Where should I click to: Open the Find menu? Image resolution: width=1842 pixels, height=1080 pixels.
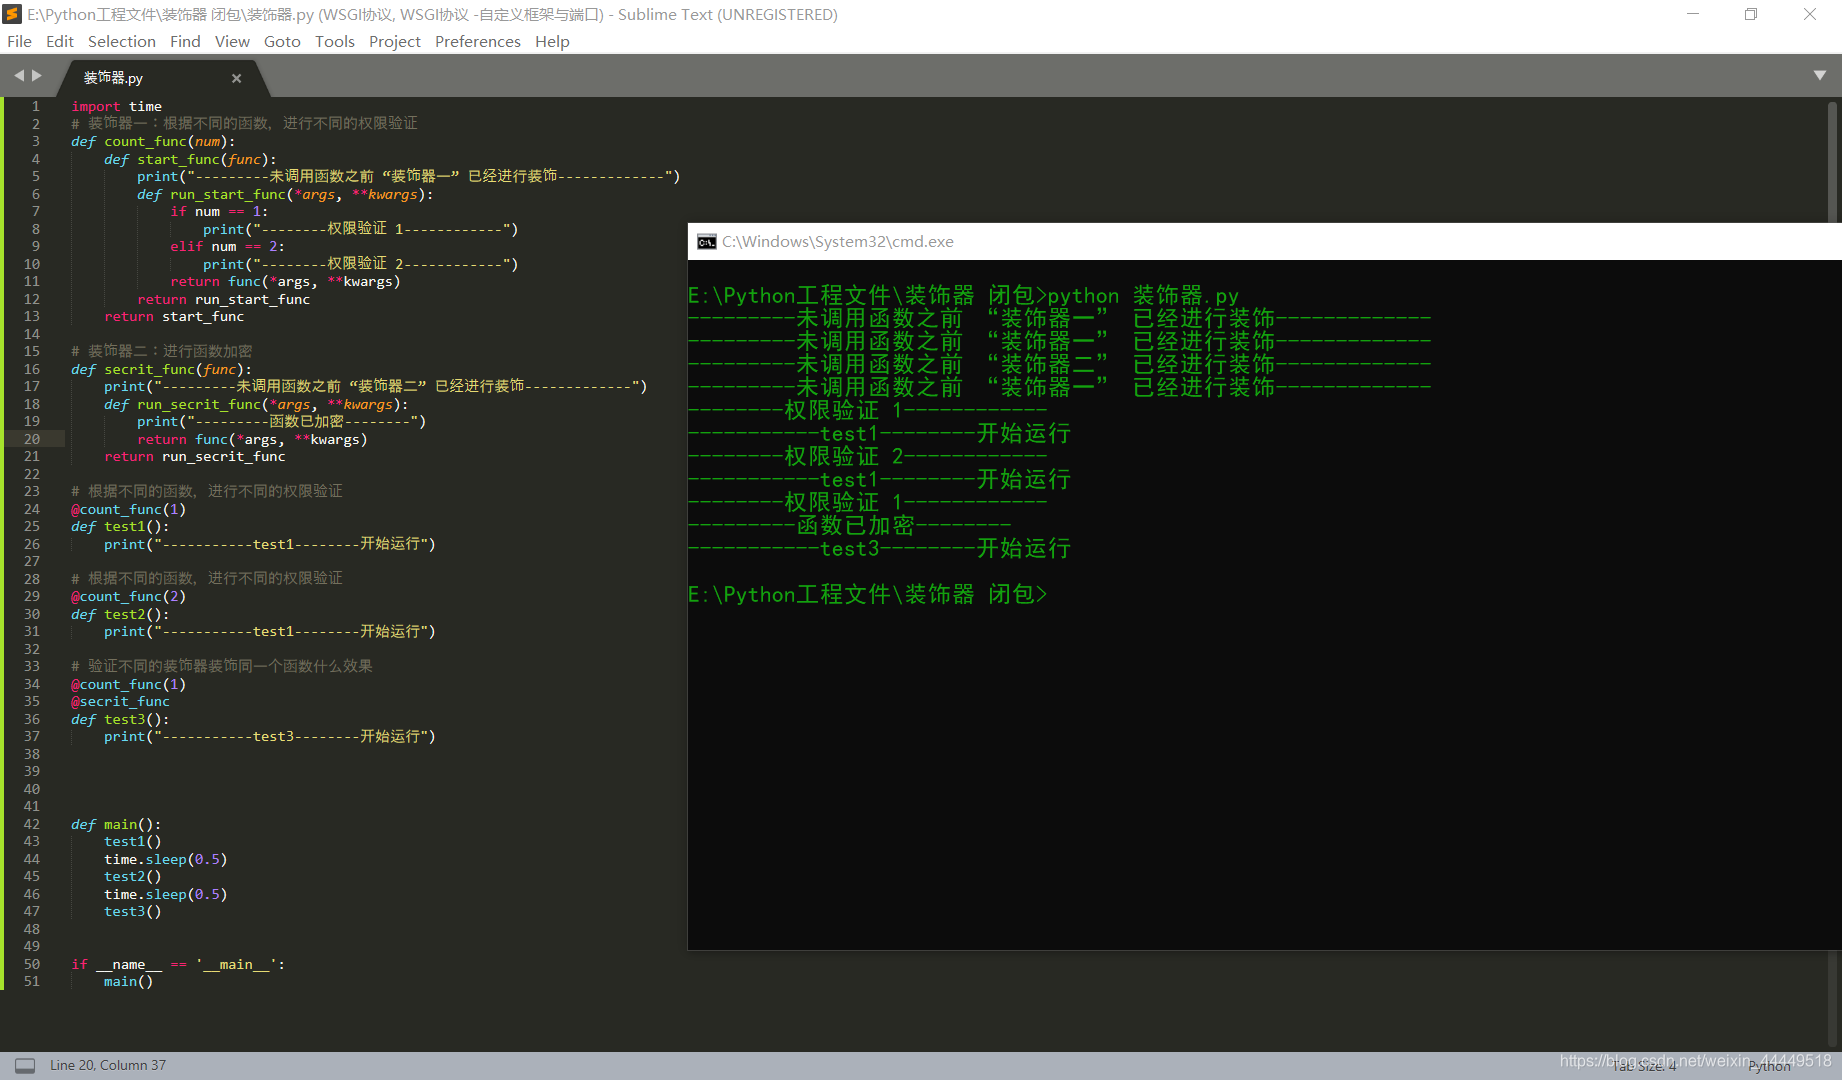pyautogui.click(x=185, y=41)
